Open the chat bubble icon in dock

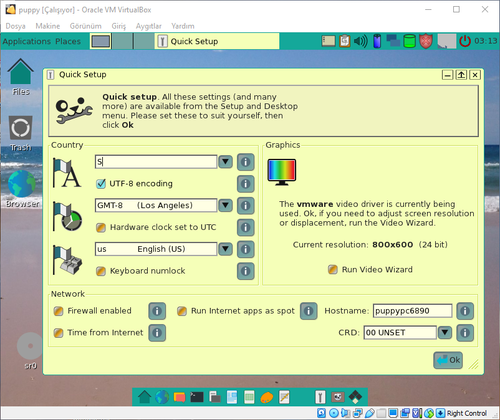point(179,397)
